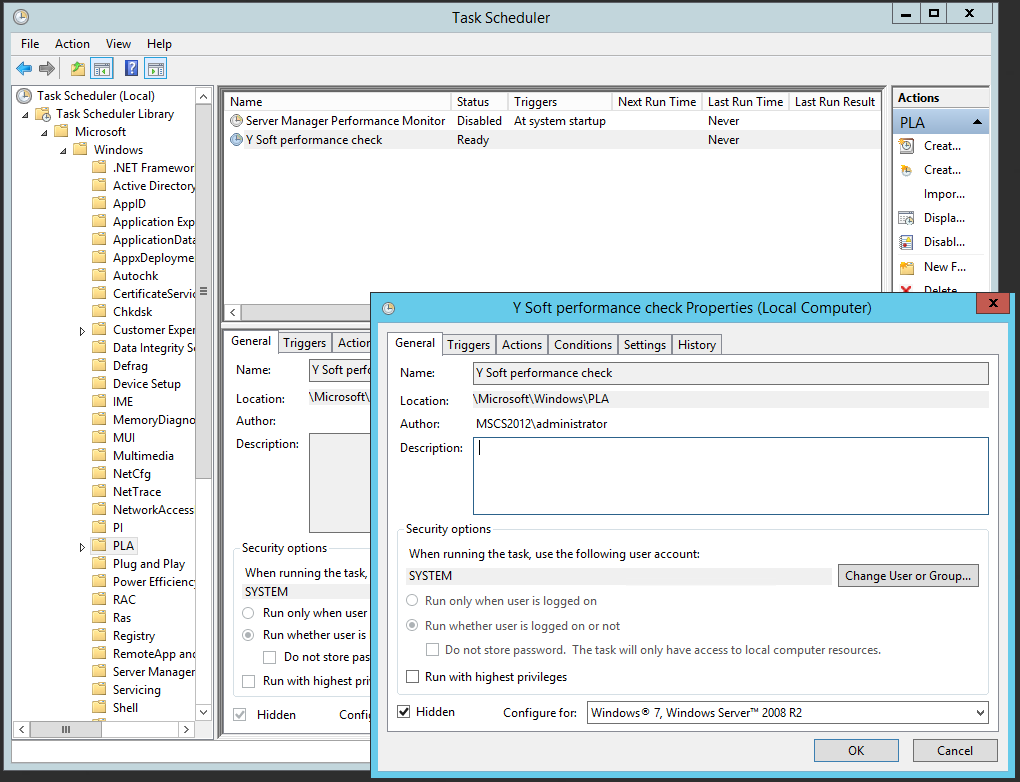This screenshot has height=782, width=1020.
Task: Click the back navigation arrow
Action: click(22, 68)
